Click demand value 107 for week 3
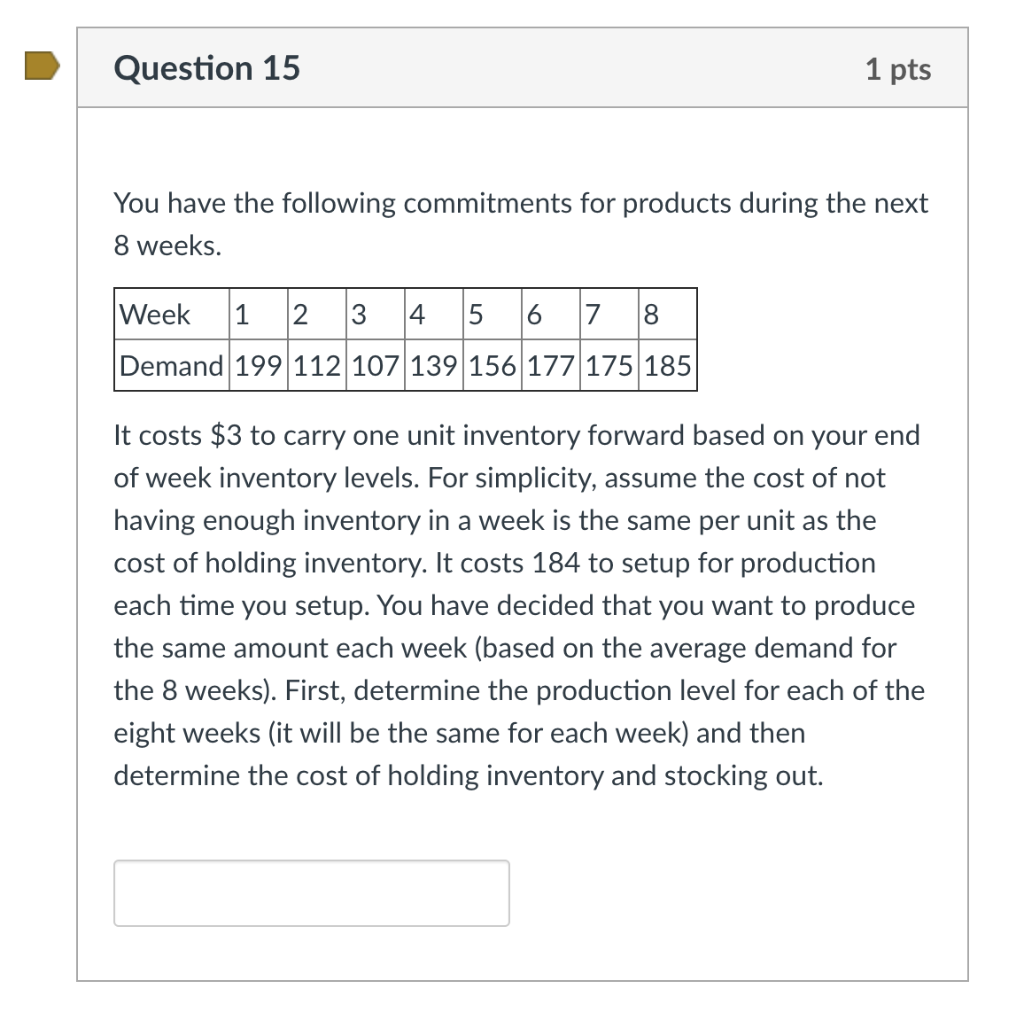The height and width of the screenshot is (1012, 1024). click(x=374, y=366)
